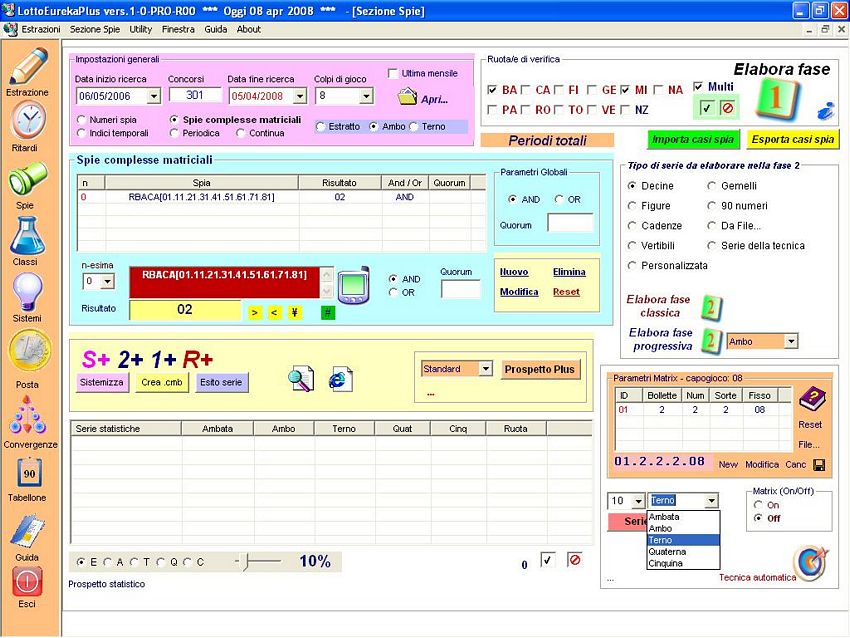Open the Posta euro coin icon
850x638 pixels.
point(30,351)
